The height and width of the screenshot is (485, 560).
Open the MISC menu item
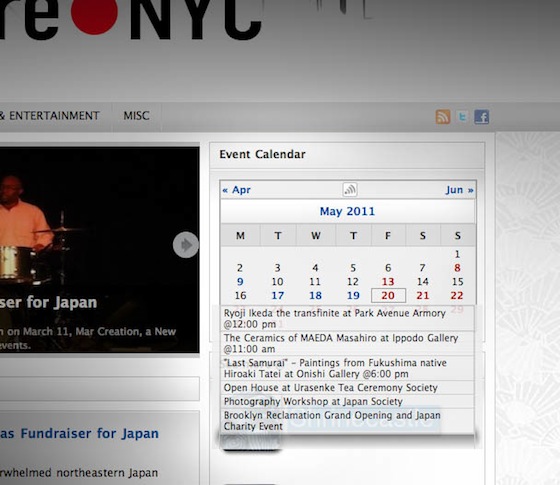136,116
